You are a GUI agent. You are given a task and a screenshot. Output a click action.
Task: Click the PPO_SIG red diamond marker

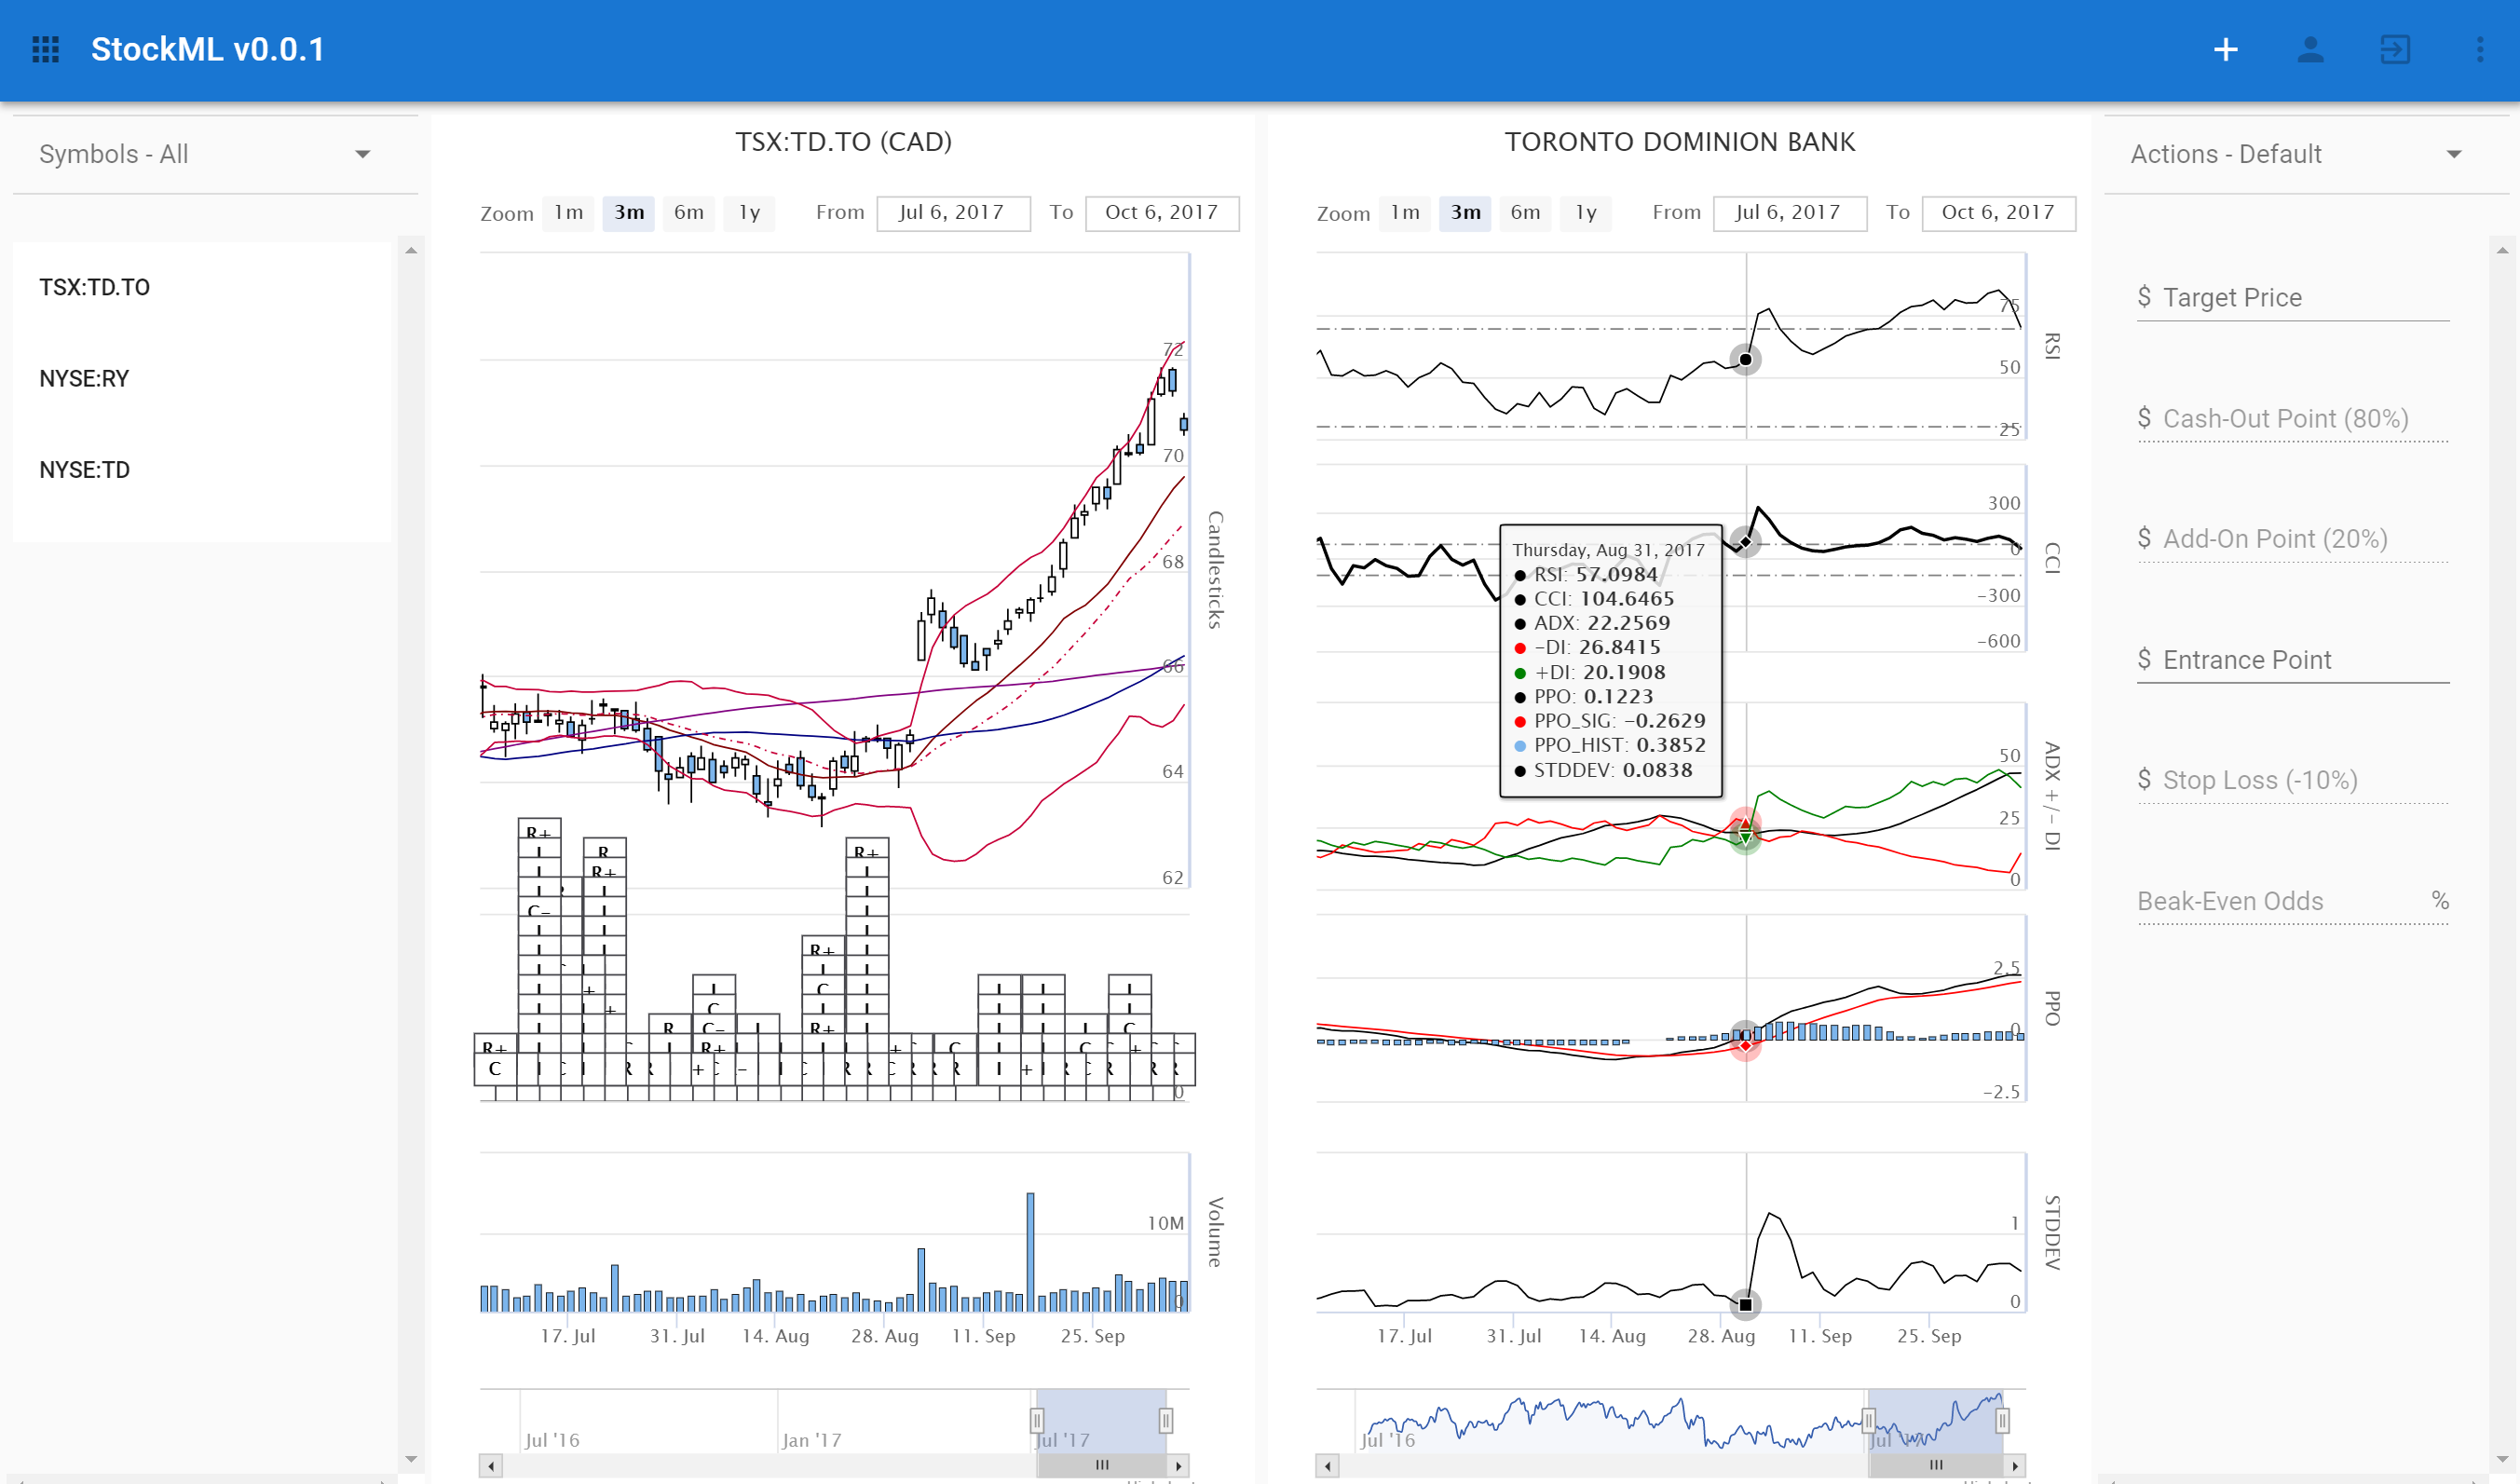[1745, 1046]
